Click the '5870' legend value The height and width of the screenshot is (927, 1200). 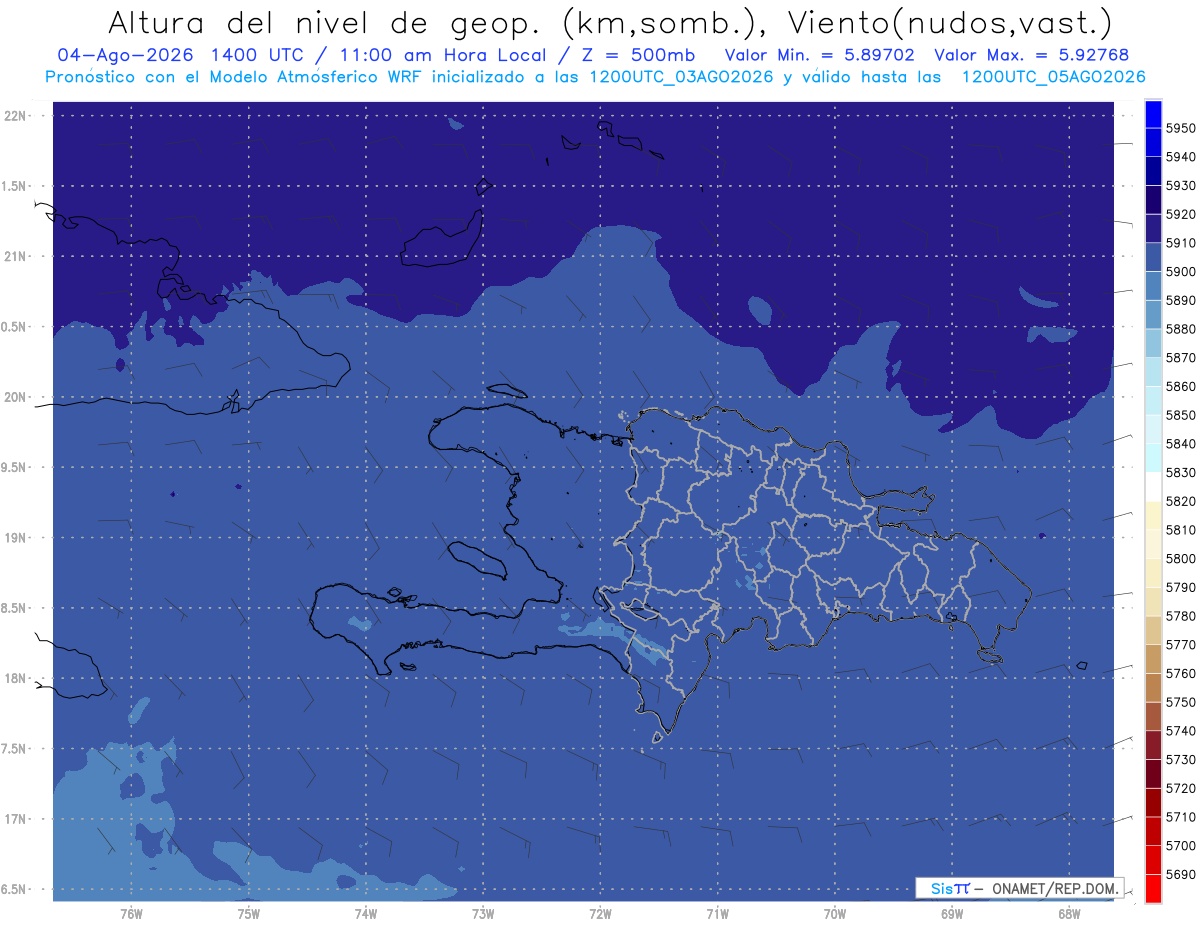point(1181,358)
